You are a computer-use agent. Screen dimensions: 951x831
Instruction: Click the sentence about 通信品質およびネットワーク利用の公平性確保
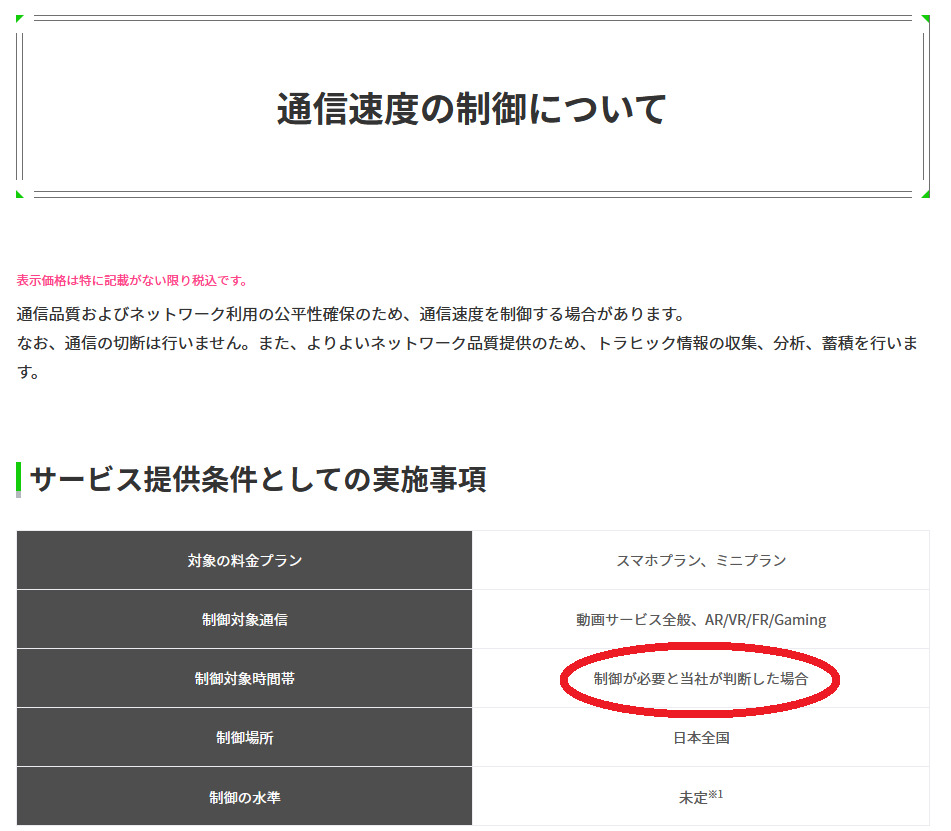(351, 314)
